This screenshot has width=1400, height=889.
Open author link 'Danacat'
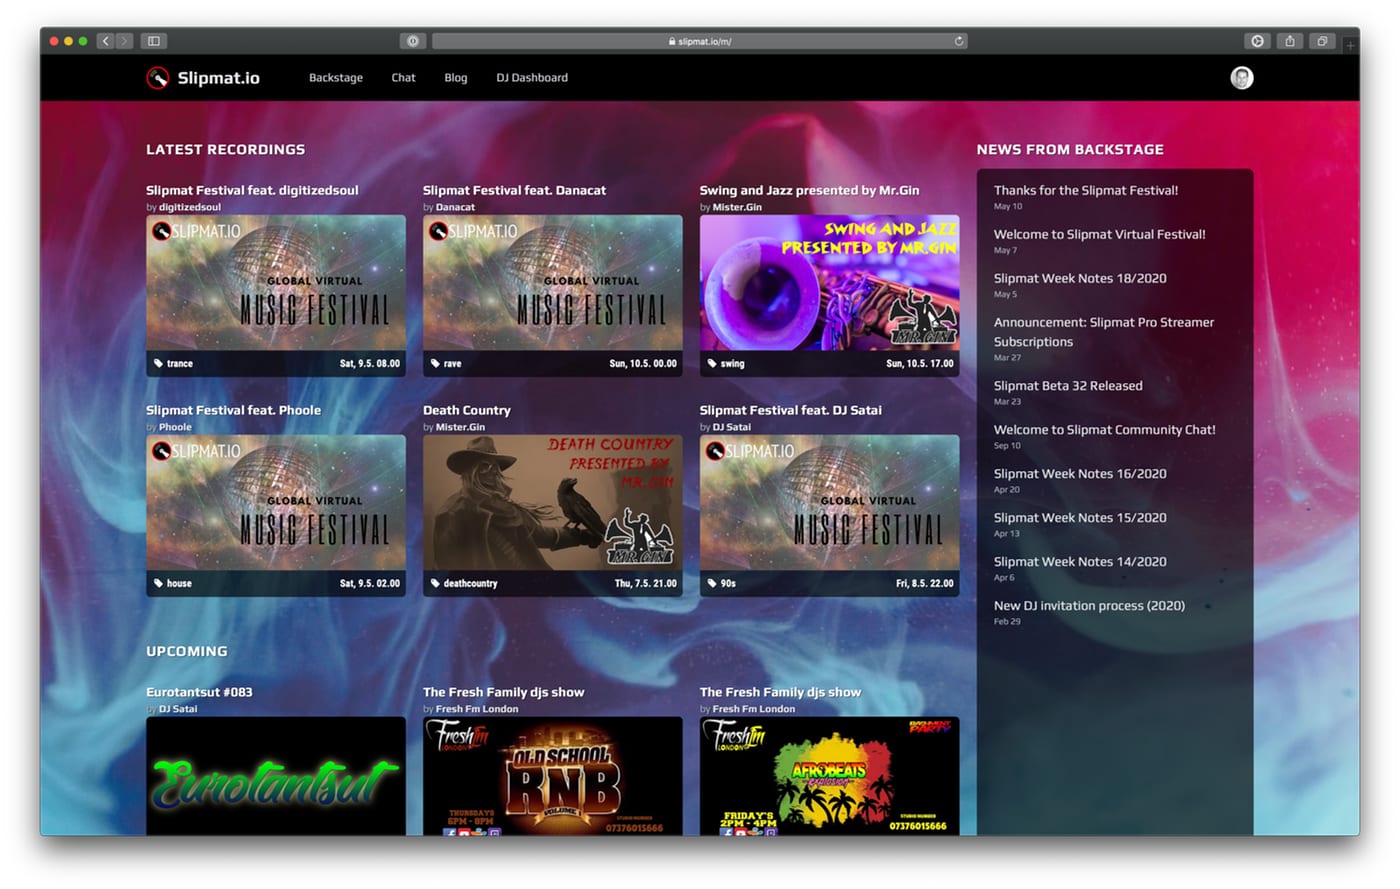455,207
